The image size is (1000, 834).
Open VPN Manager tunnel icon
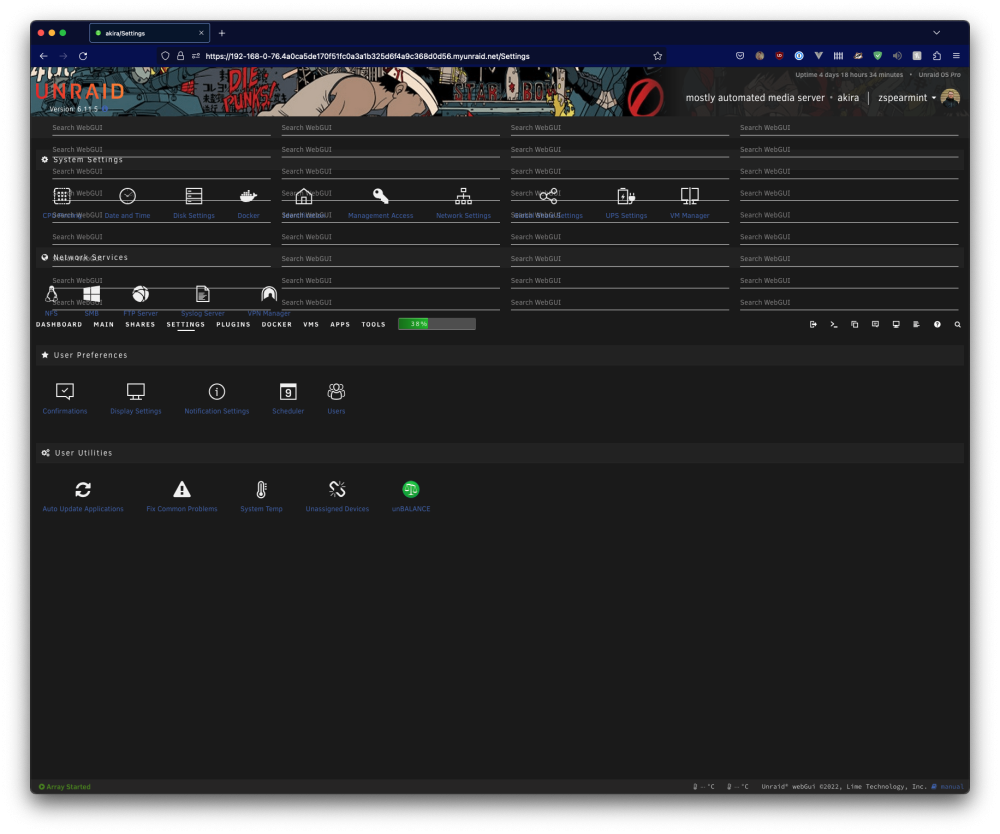(x=269, y=294)
